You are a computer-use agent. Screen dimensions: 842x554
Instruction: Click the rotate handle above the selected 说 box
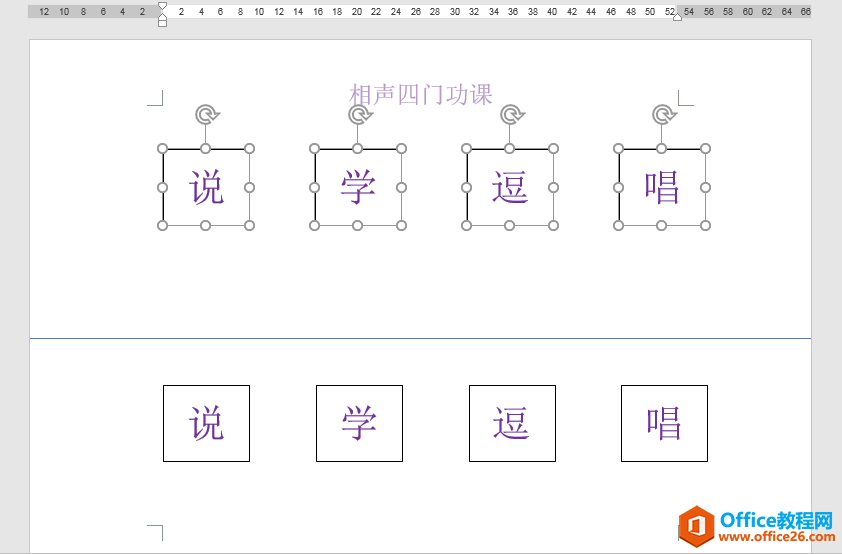tap(207, 115)
